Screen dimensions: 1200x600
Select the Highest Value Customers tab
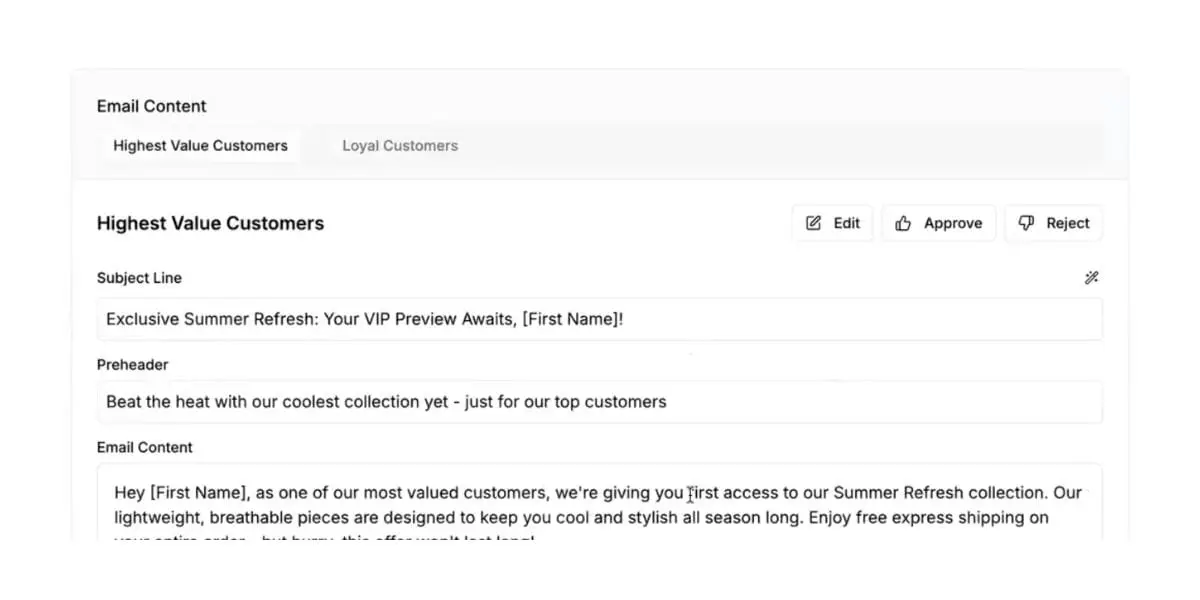[200, 145]
